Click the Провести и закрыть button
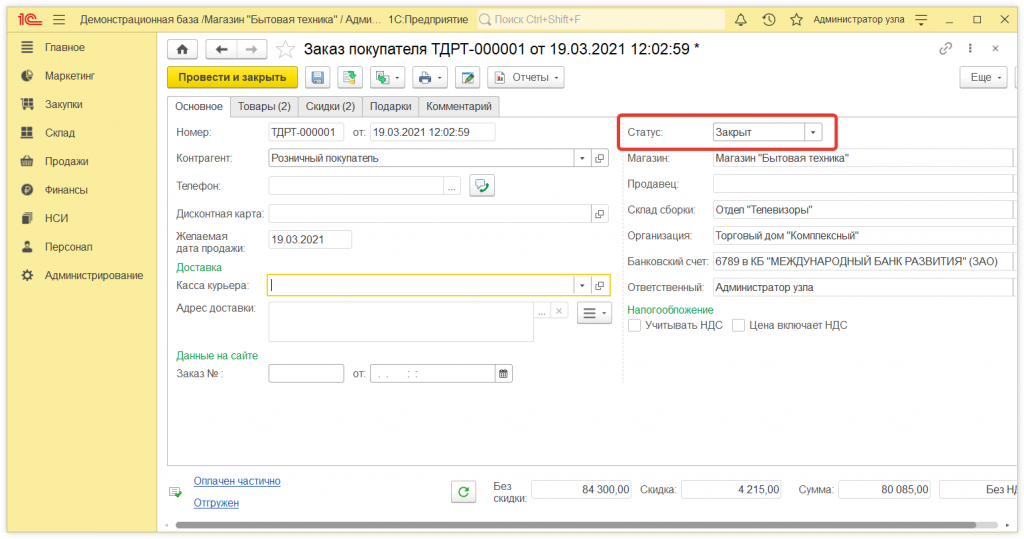 coord(232,77)
